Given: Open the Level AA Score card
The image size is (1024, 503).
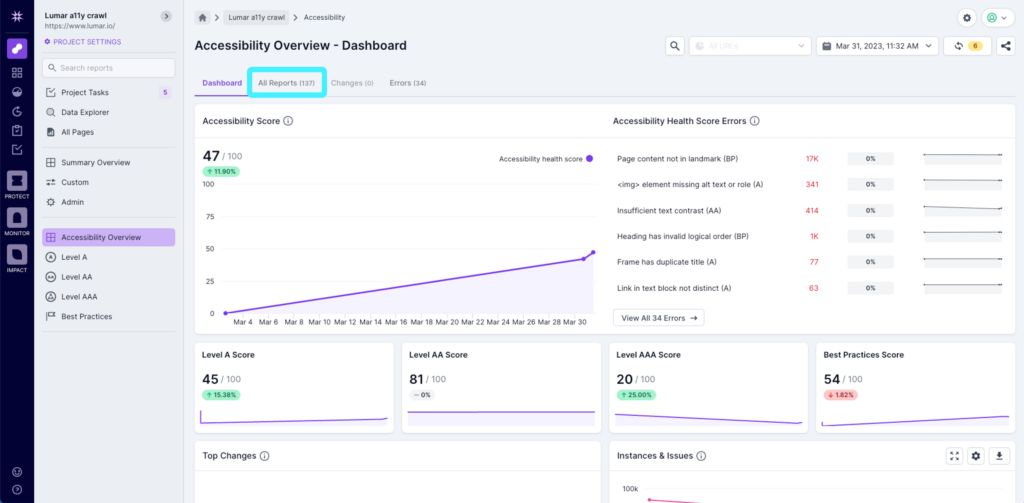Looking at the screenshot, I should 501,387.
